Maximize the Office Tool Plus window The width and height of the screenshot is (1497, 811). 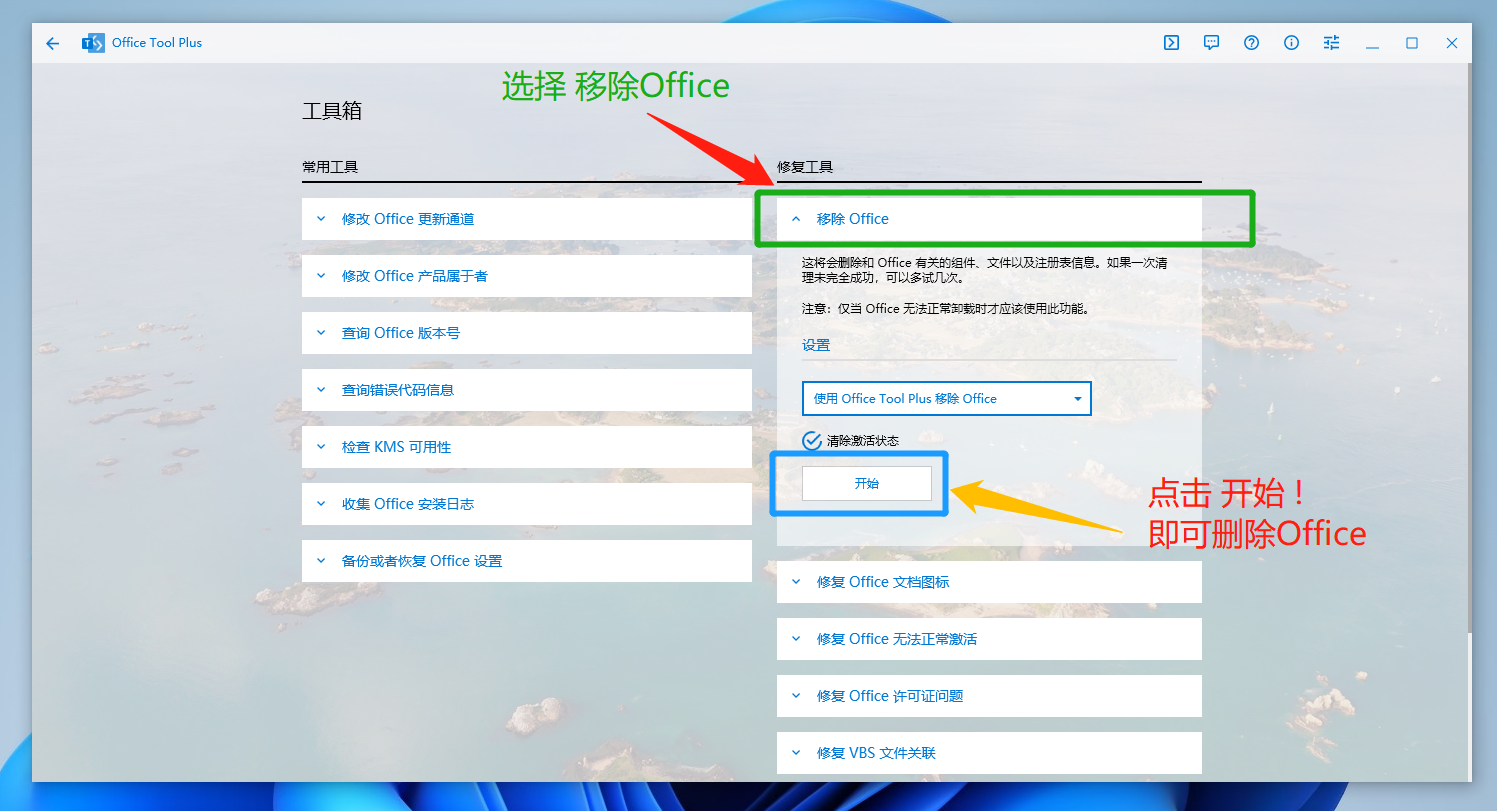[x=1412, y=43]
